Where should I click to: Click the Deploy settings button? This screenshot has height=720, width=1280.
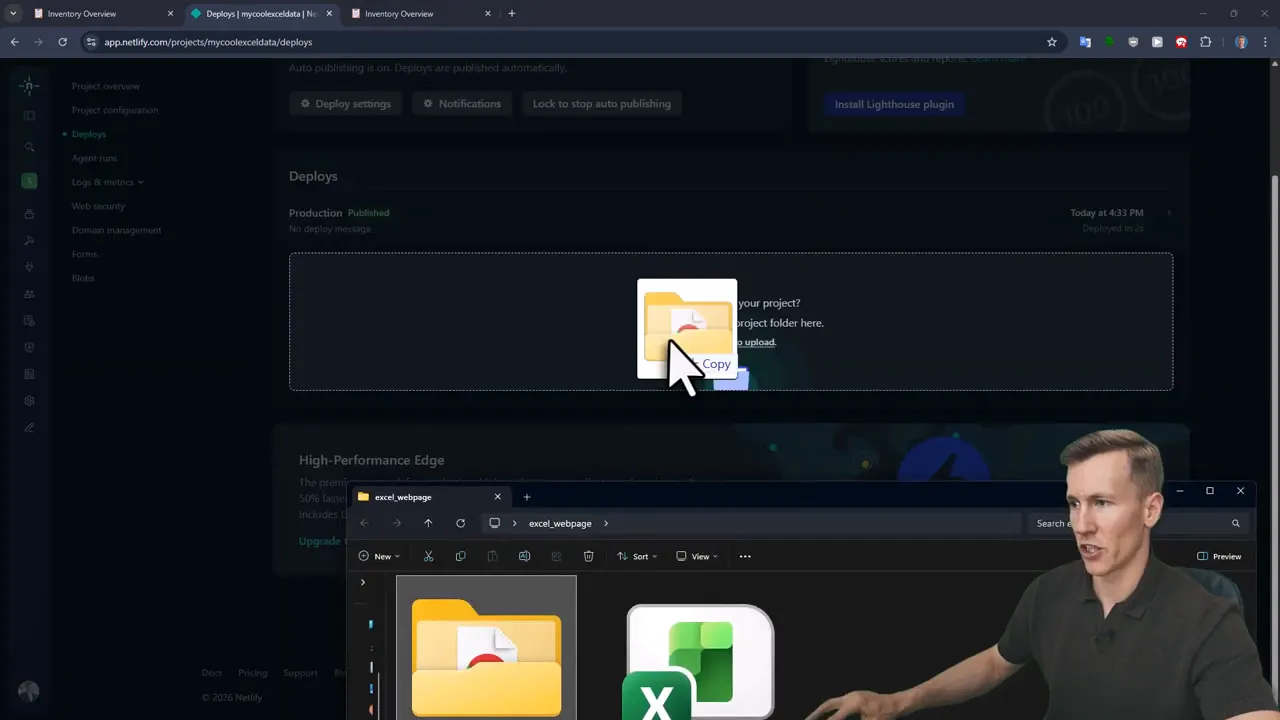(x=346, y=104)
